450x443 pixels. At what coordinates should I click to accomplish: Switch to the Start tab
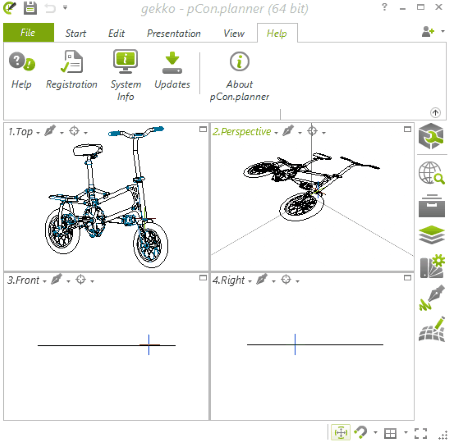(x=76, y=33)
